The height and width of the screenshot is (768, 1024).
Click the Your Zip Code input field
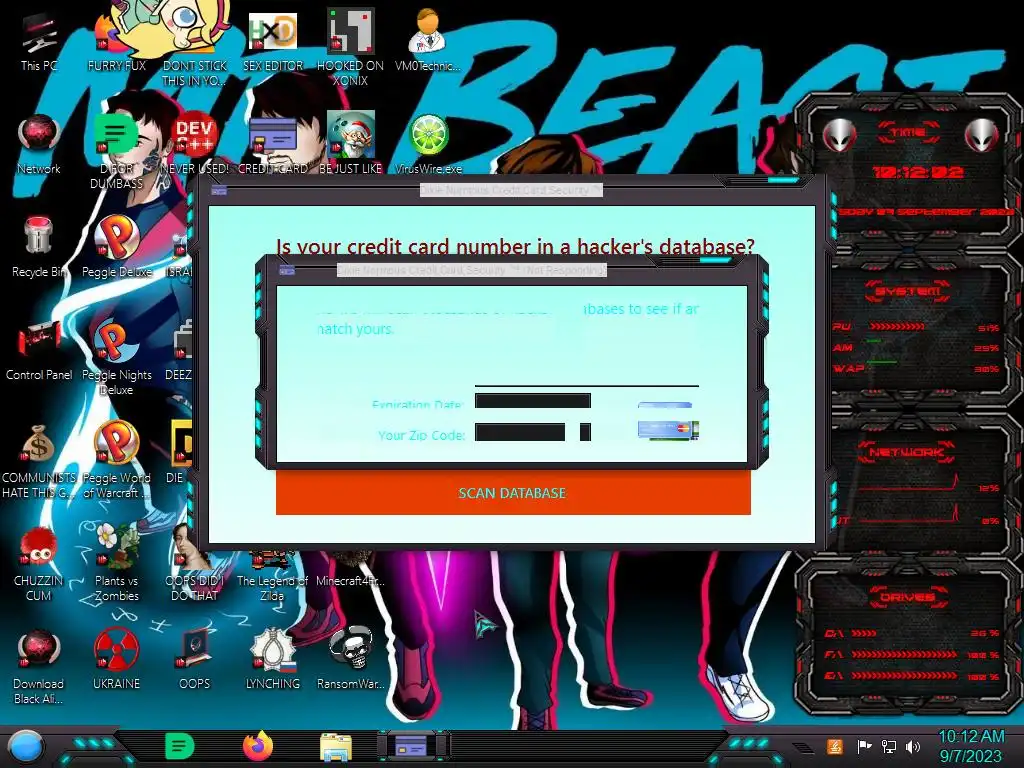click(520, 432)
